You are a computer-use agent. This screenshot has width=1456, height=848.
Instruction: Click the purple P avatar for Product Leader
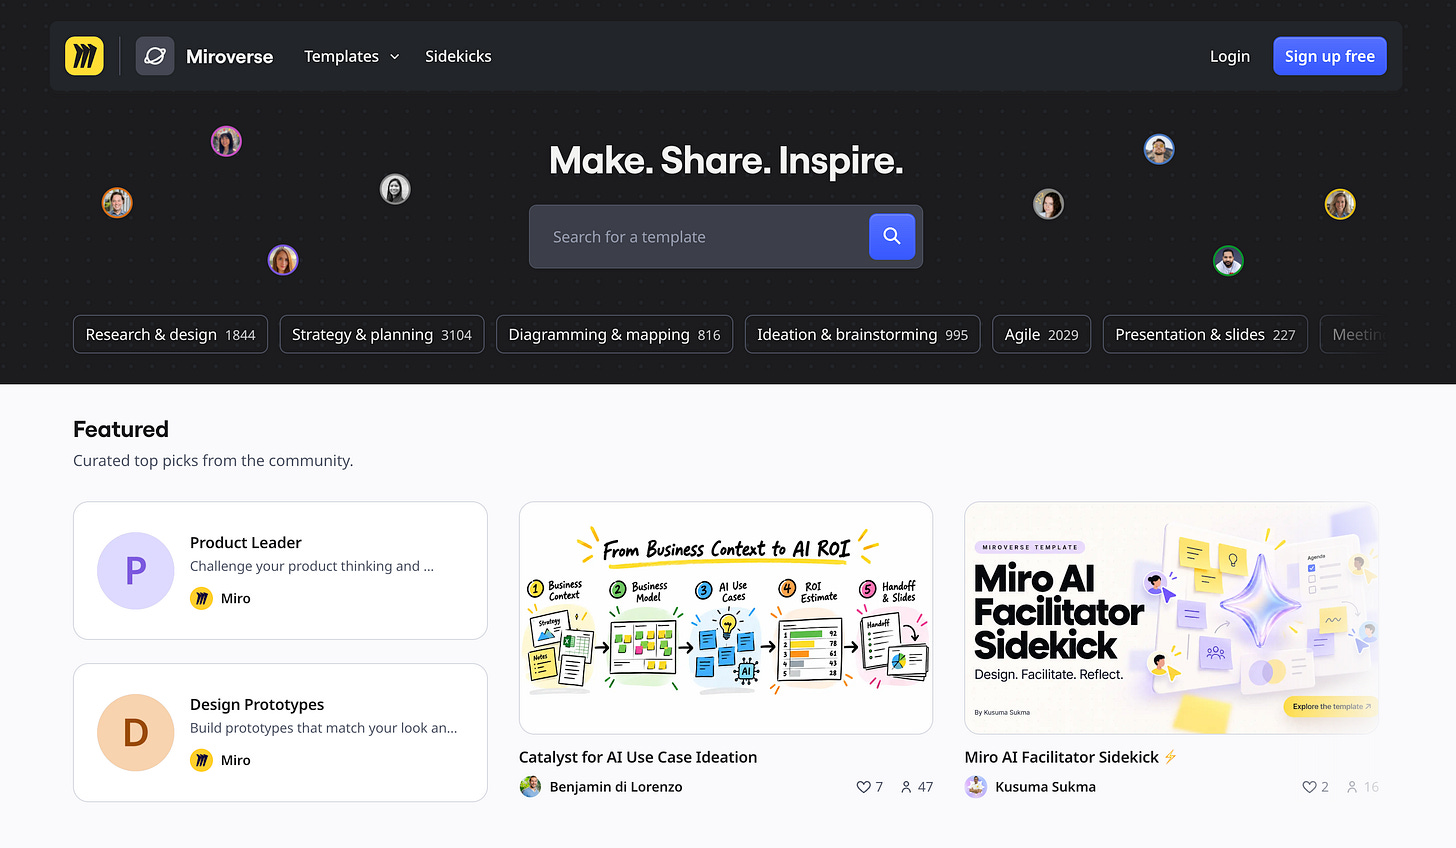(136, 570)
